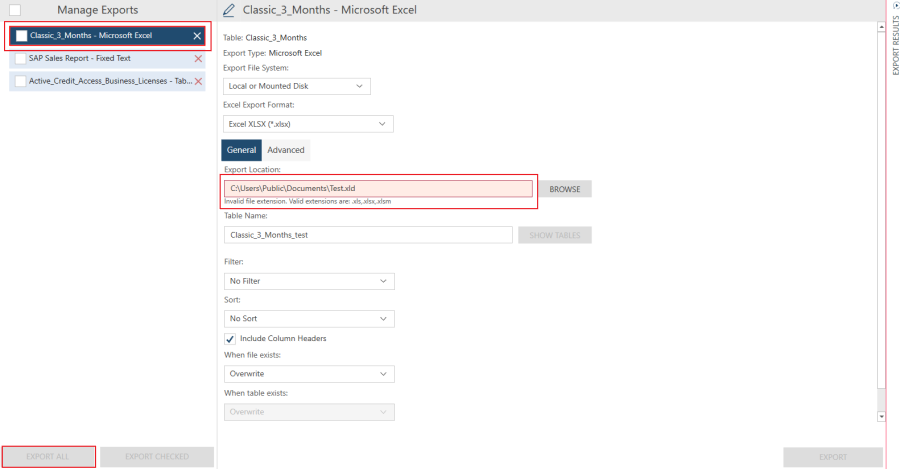Uncheck Include Column Headers

pyautogui.click(x=230, y=339)
